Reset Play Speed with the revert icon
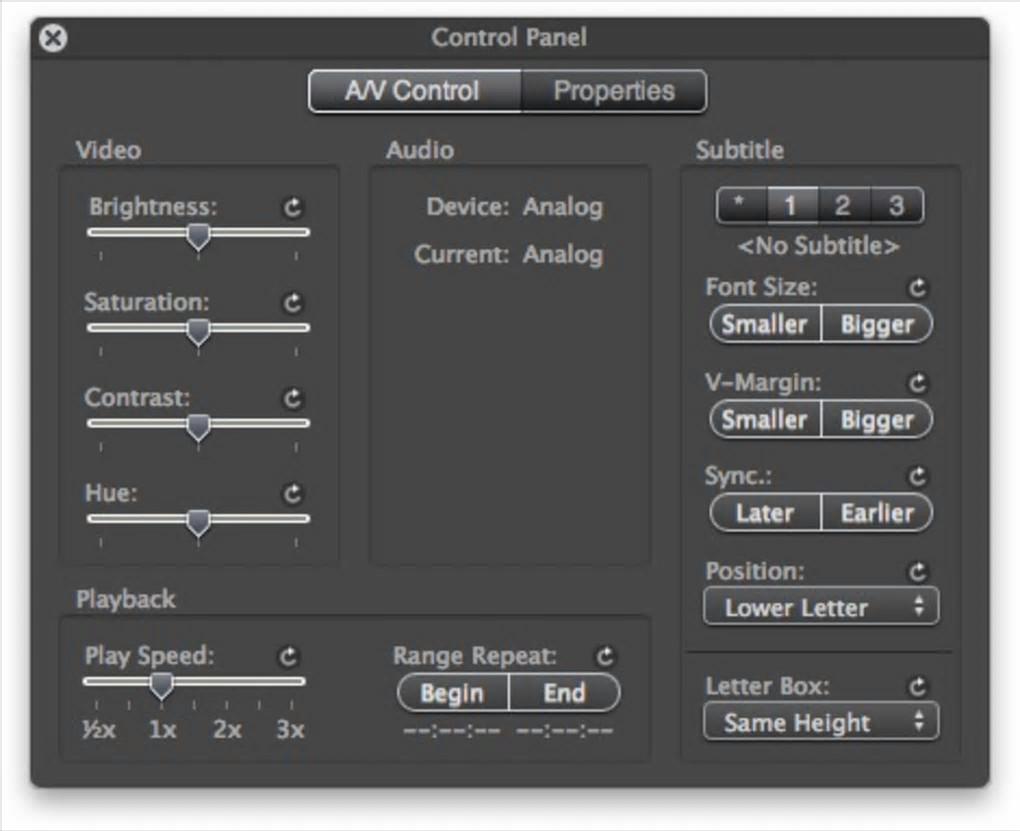 click(x=289, y=657)
